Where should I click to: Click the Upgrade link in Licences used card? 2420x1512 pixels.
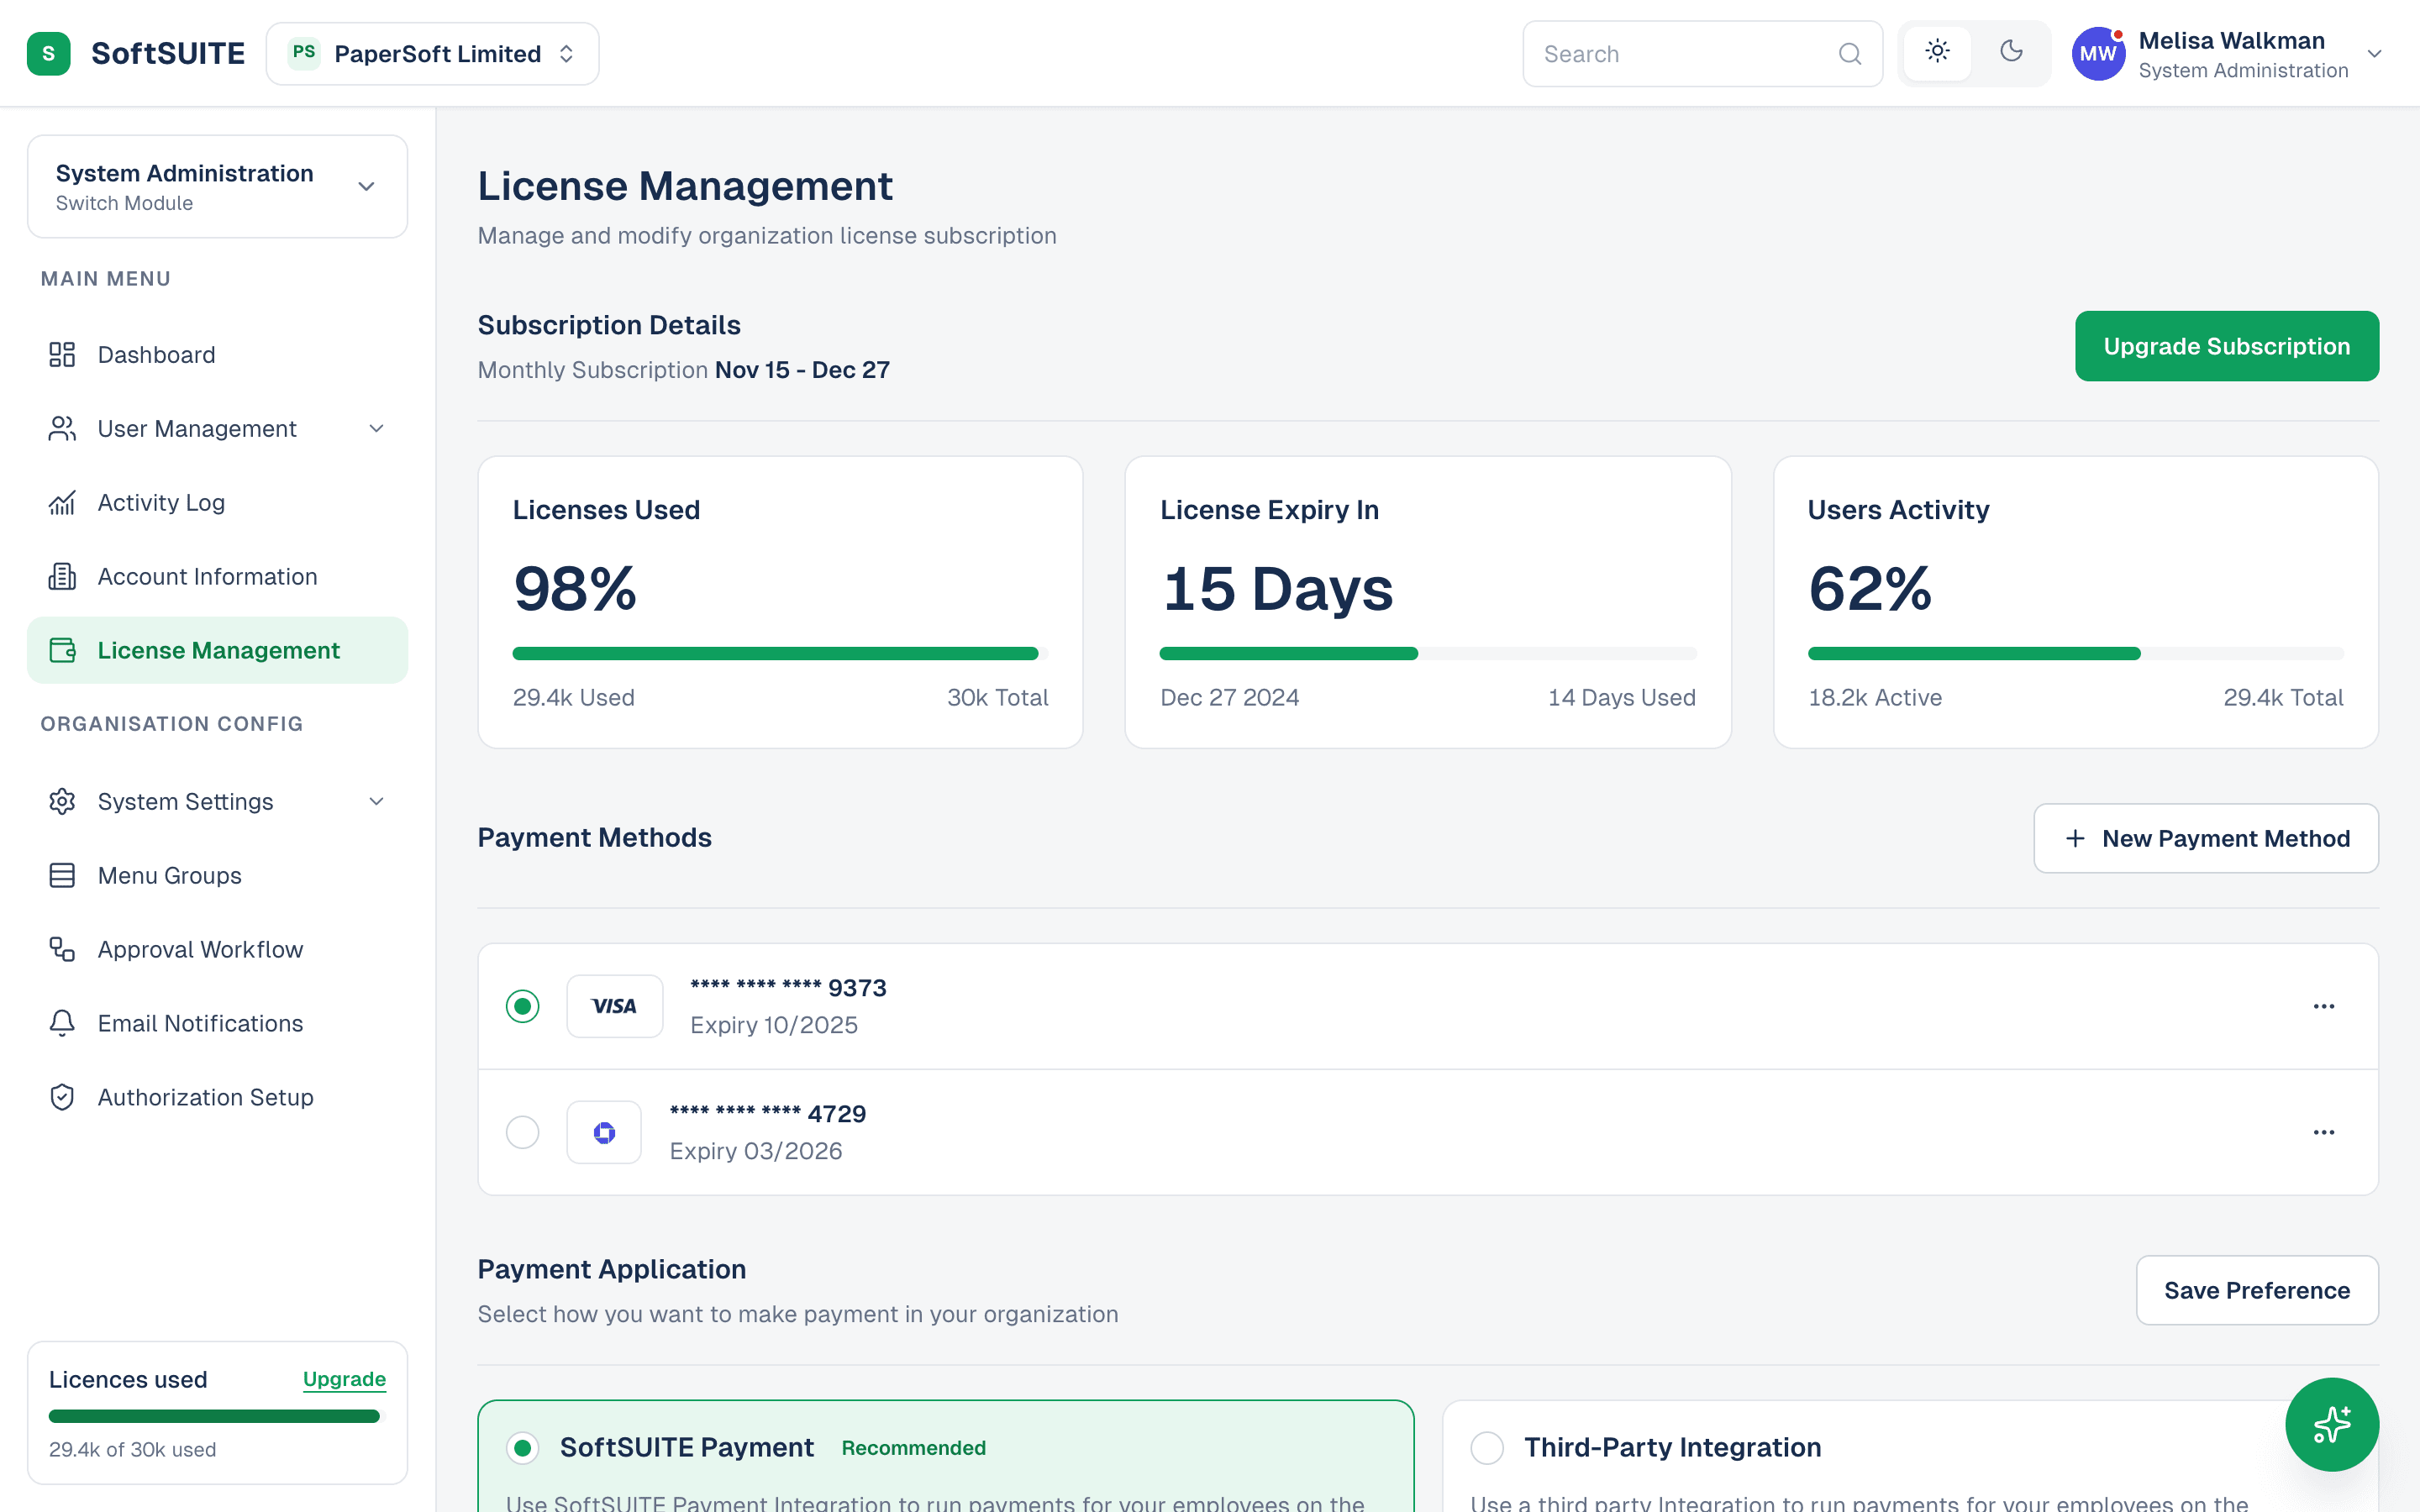tap(344, 1379)
